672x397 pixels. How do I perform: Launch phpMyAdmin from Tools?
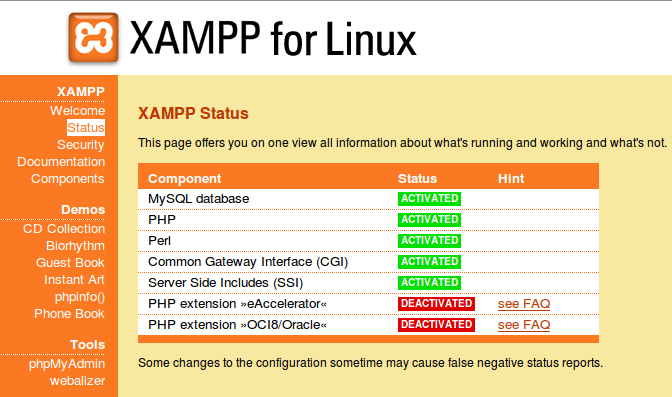pos(66,364)
